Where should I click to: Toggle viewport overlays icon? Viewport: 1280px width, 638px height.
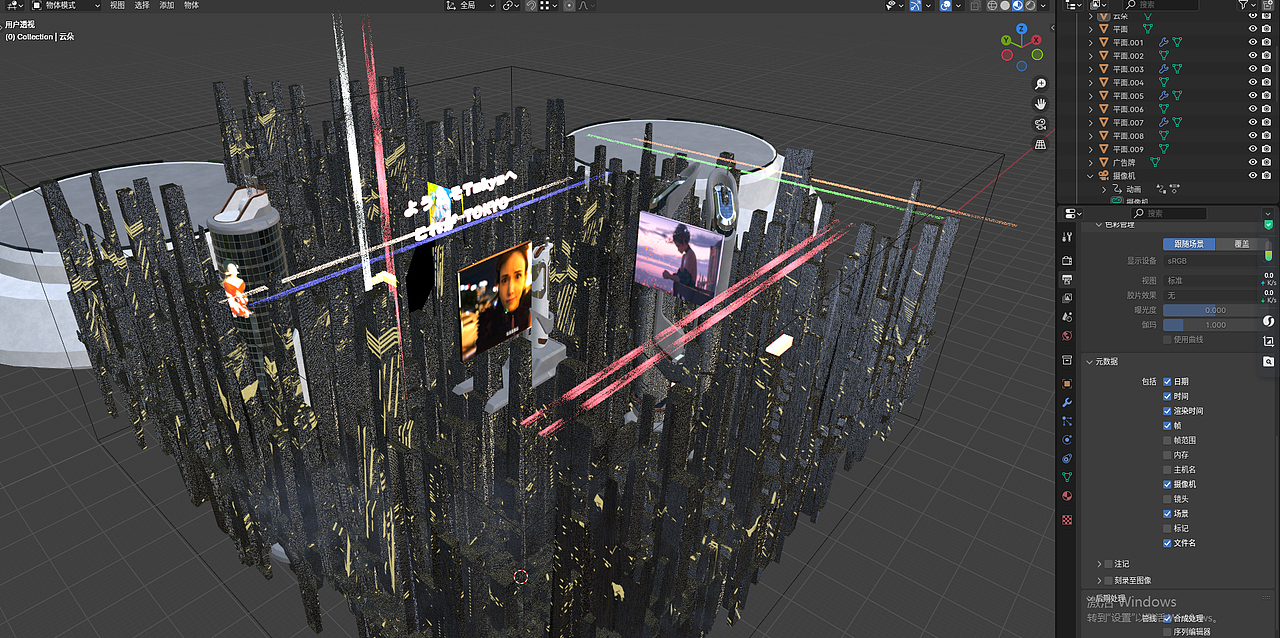pyautogui.click(x=946, y=5)
